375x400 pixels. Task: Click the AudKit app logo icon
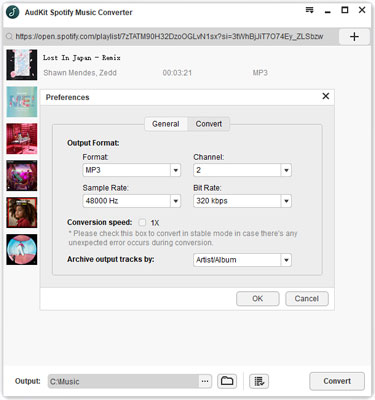13,12
